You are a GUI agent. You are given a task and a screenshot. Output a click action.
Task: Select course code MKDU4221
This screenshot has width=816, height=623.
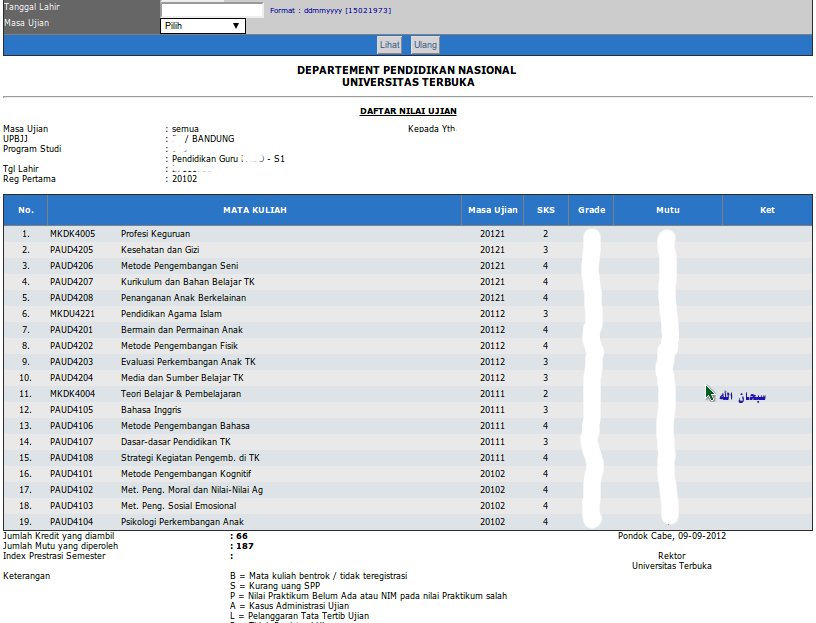pos(72,314)
